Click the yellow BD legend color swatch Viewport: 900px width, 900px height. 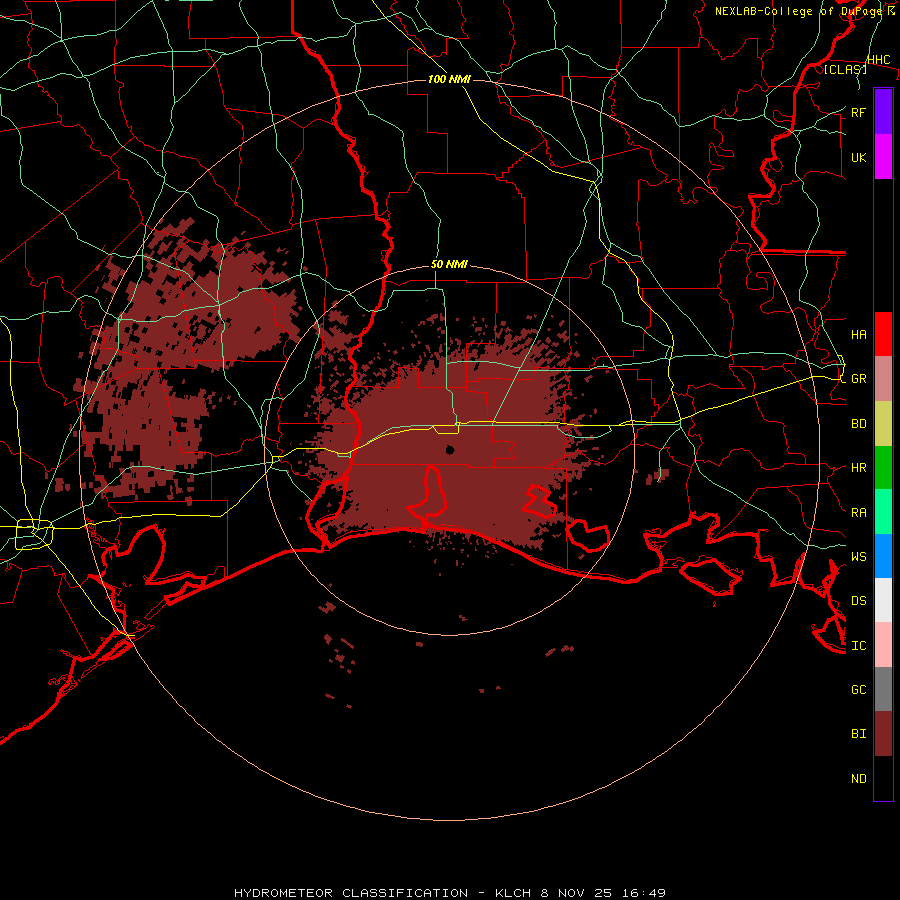[x=883, y=423]
